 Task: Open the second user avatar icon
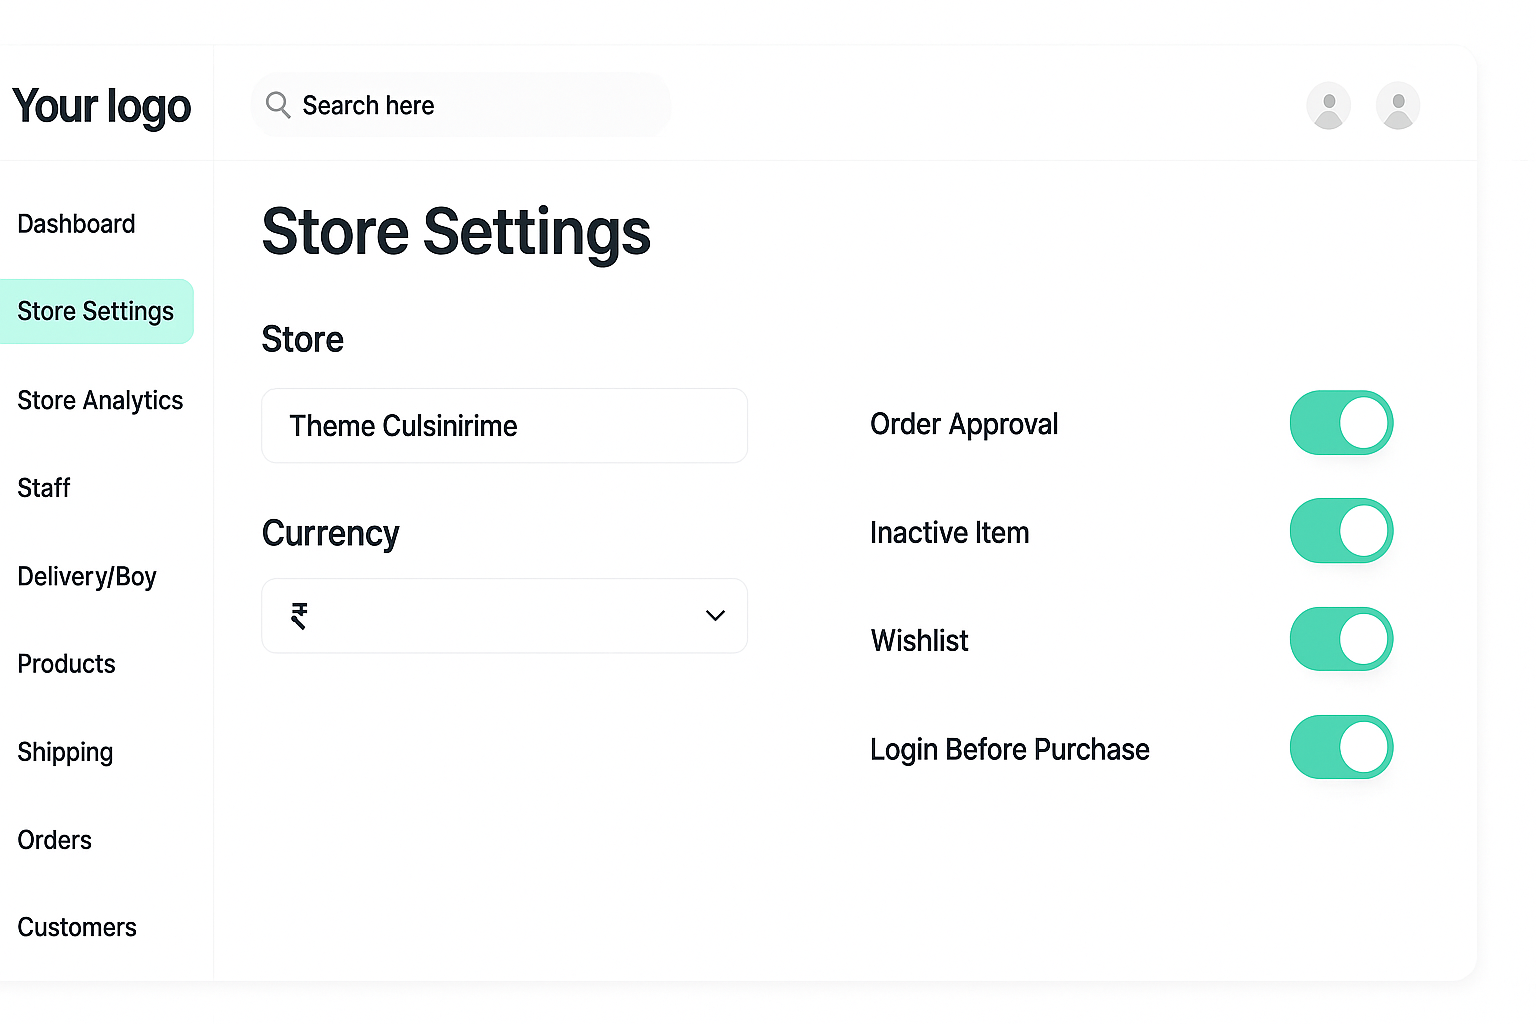coord(1398,105)
